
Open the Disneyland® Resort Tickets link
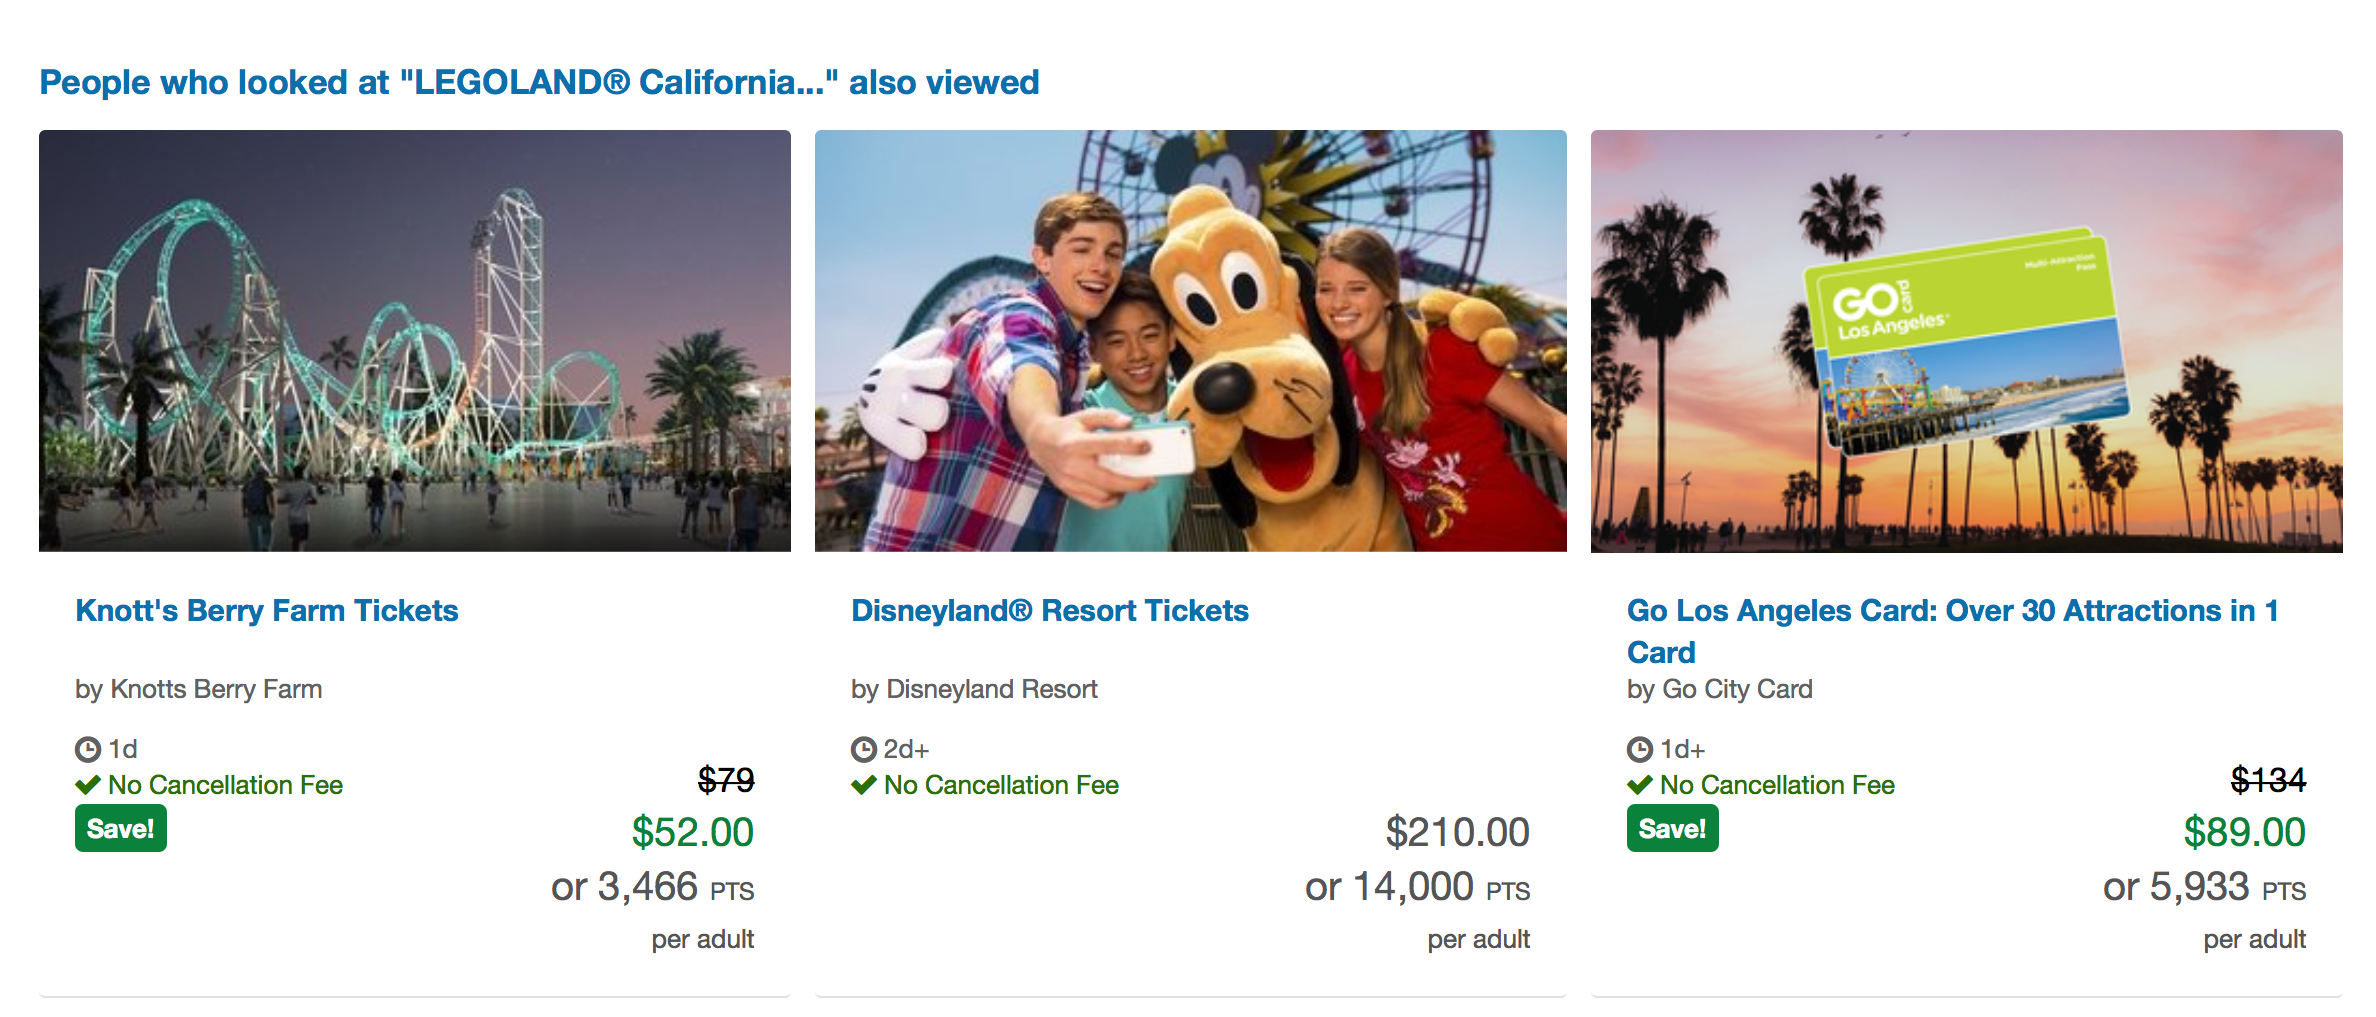(x=1049, y=611)
